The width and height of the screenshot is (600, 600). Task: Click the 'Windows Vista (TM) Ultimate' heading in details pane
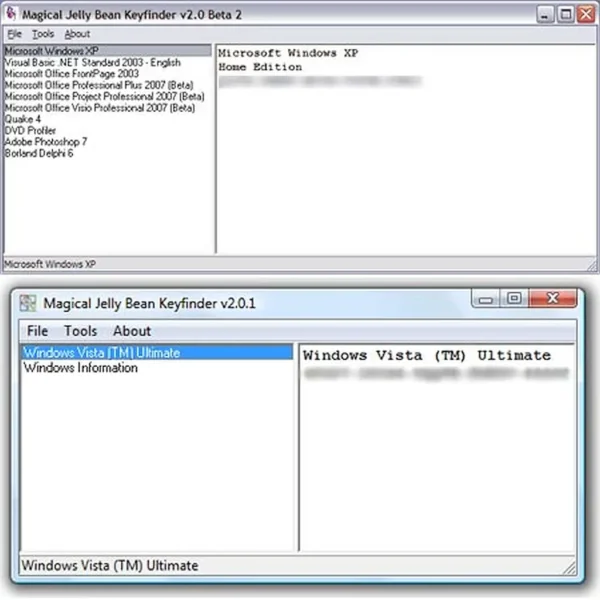427,355
